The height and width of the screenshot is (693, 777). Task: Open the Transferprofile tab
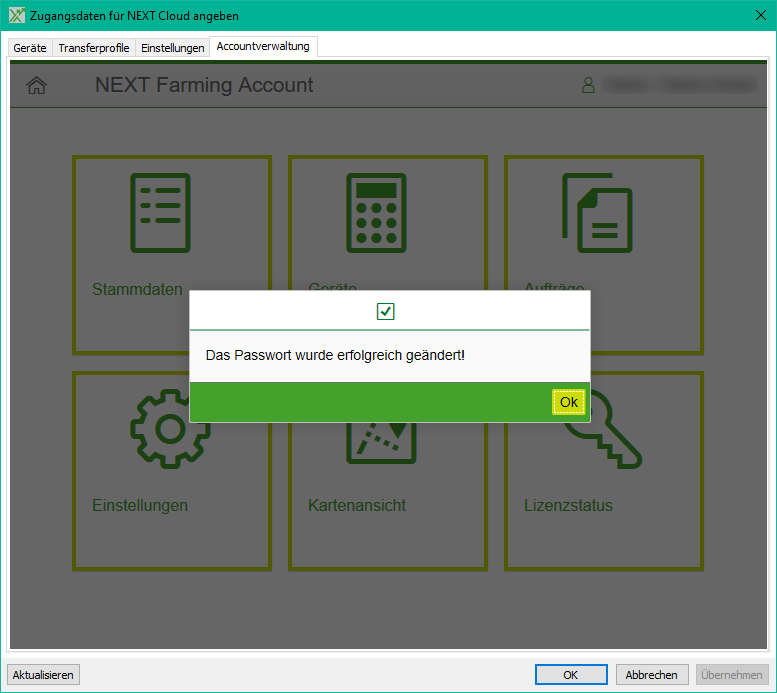pos(94,48)
